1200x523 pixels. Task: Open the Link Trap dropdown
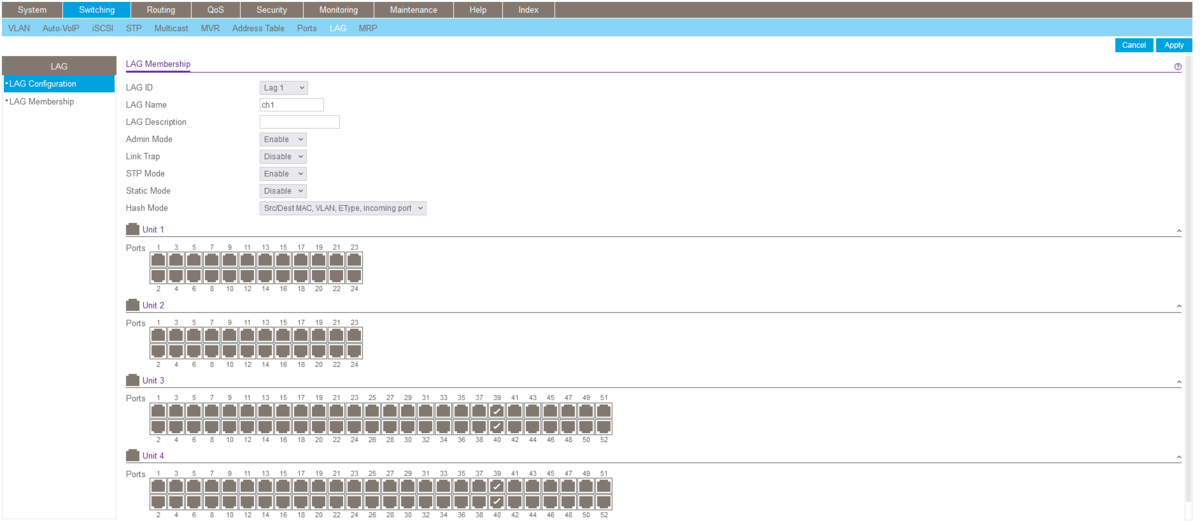[283, 157]
